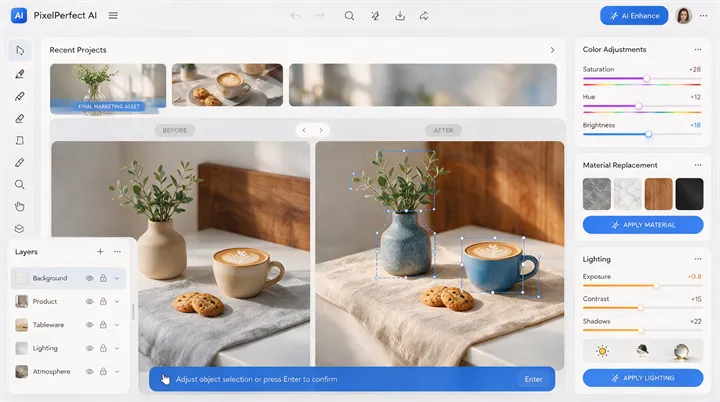Hide the Product layer

pos(90,301)
